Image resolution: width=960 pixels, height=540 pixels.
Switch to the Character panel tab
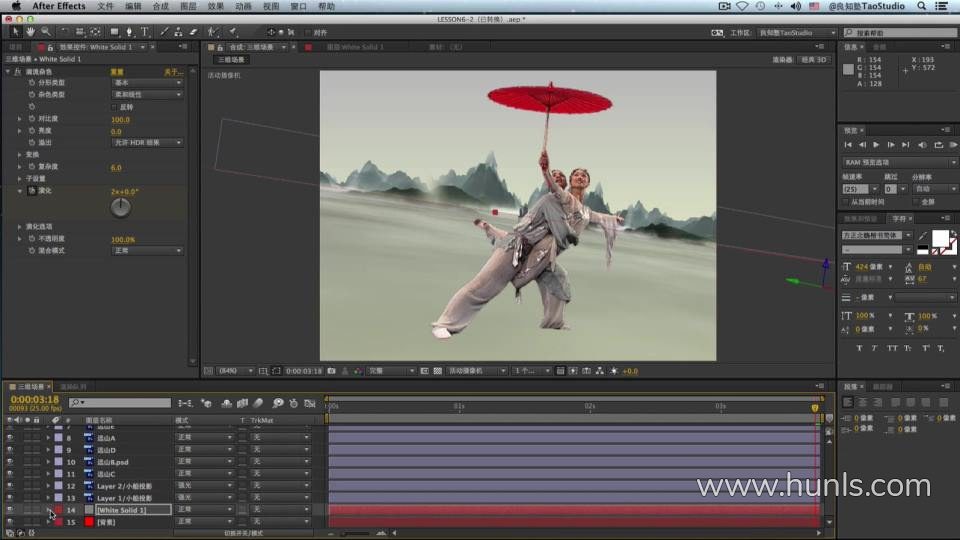pos(899,219)
